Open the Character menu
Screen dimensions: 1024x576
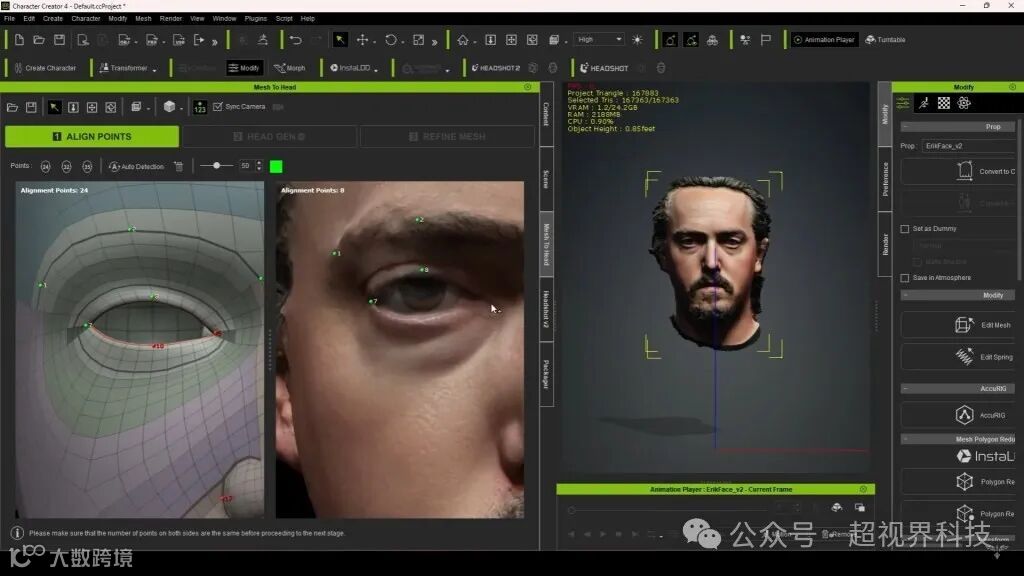click(86, 18)
